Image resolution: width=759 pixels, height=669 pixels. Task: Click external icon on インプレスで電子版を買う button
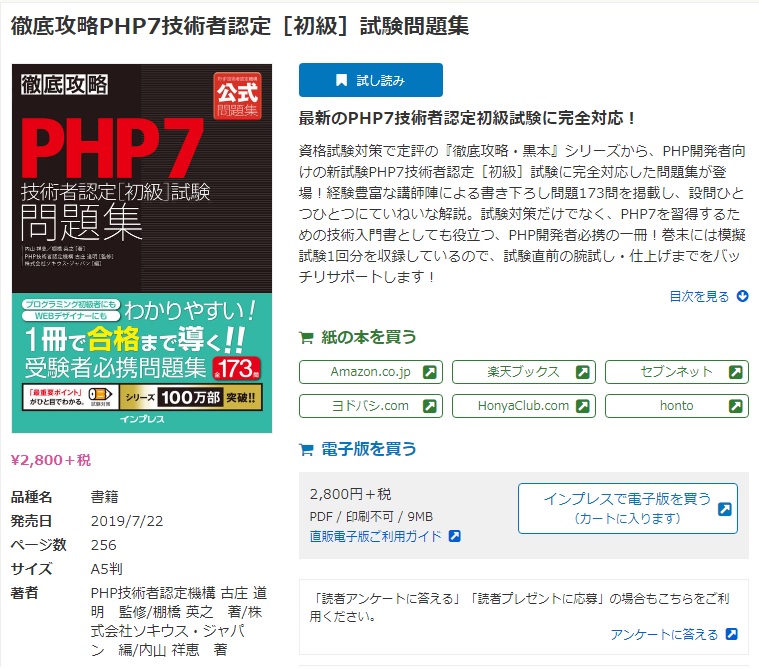click(724, 509)
